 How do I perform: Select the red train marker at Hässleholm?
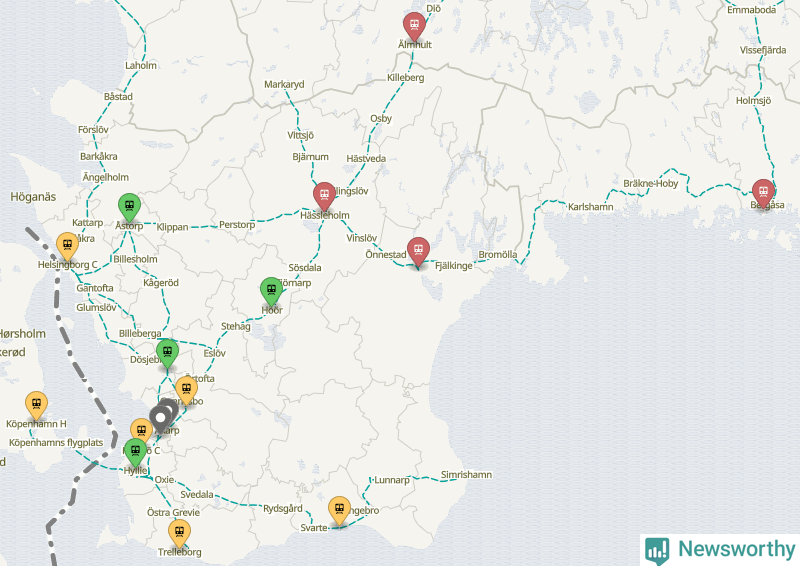click(x=324, y=196)
